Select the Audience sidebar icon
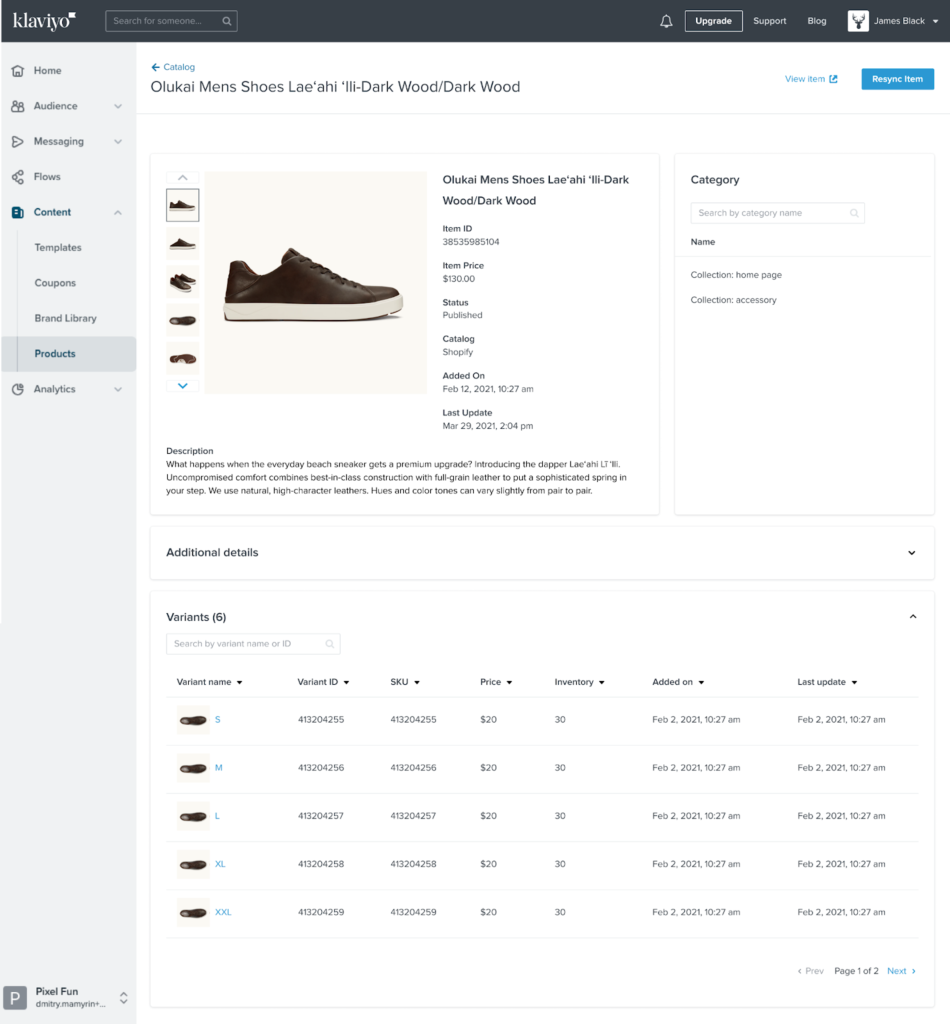This screenshot has width=950, height=1024. (x=16, y=105)
